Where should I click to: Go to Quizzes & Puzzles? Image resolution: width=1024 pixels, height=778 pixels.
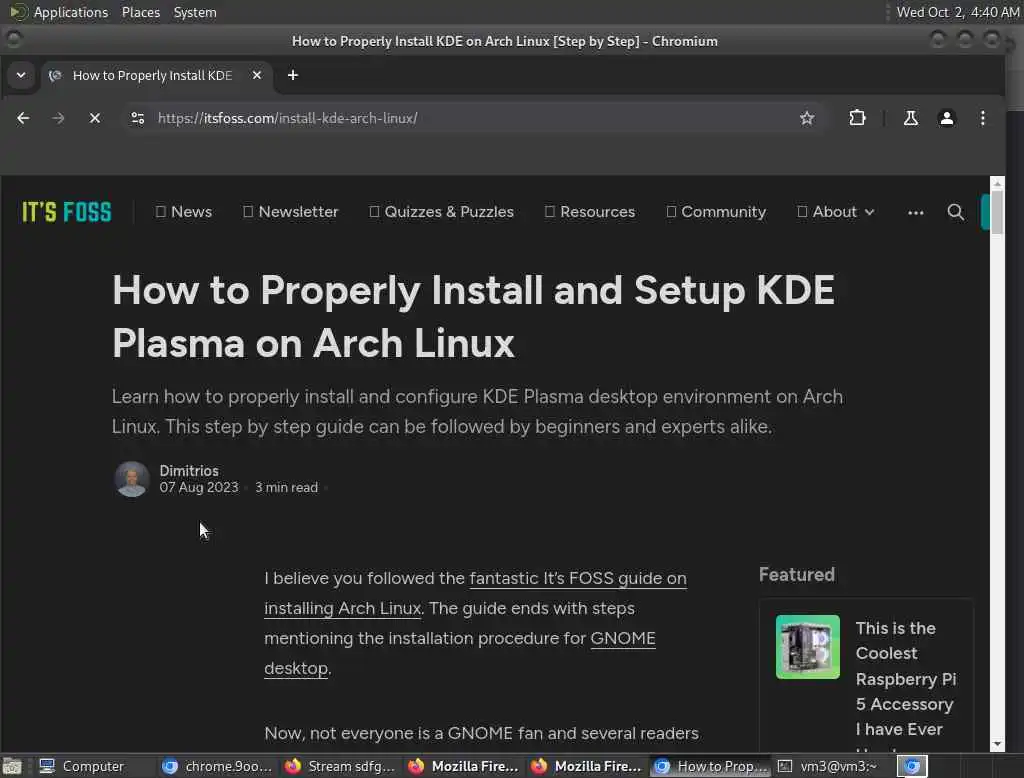tap(441, 212)
